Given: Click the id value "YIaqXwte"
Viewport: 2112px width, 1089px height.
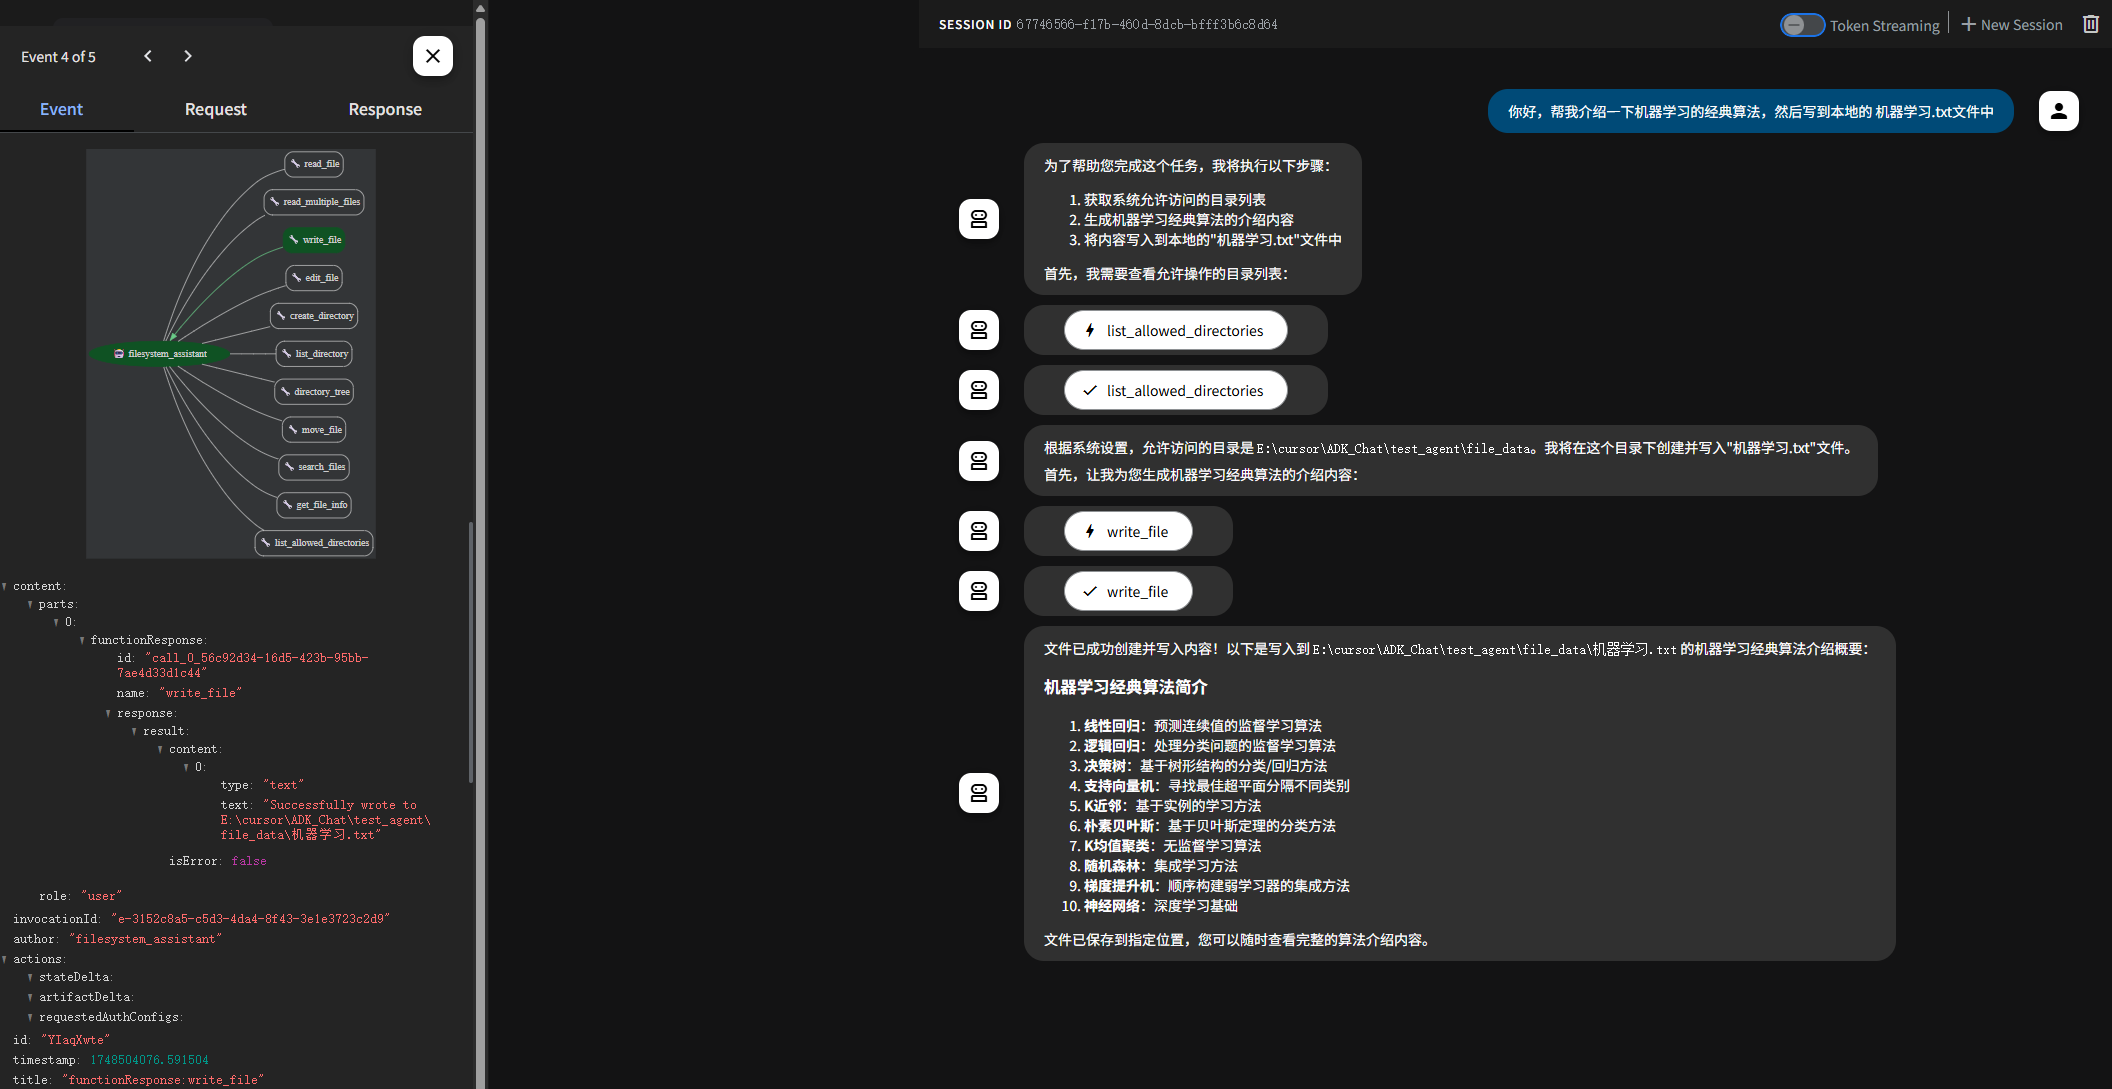Looking at the screenshot, I should [x=75, y=1040].
